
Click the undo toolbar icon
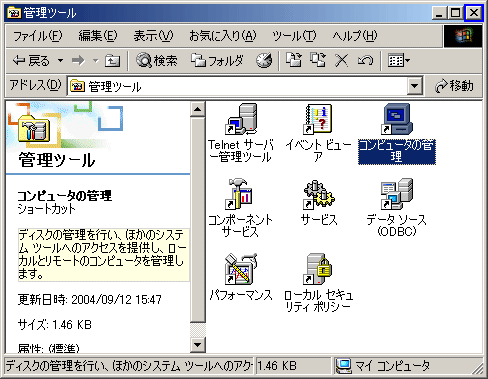pyautogui.click(x=365, y=61)
